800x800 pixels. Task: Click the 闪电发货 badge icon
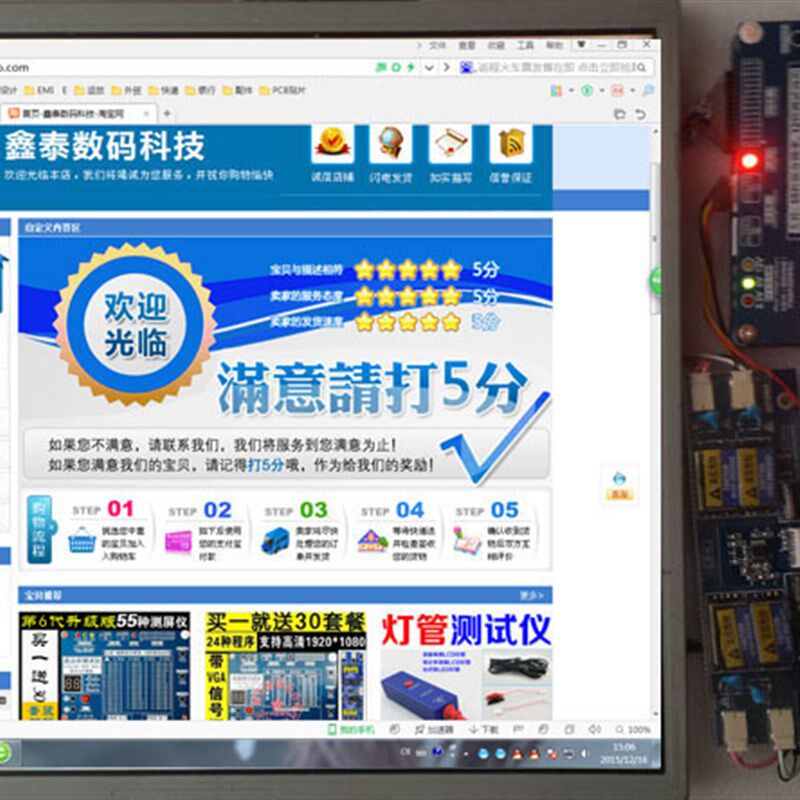pos(390,142)
